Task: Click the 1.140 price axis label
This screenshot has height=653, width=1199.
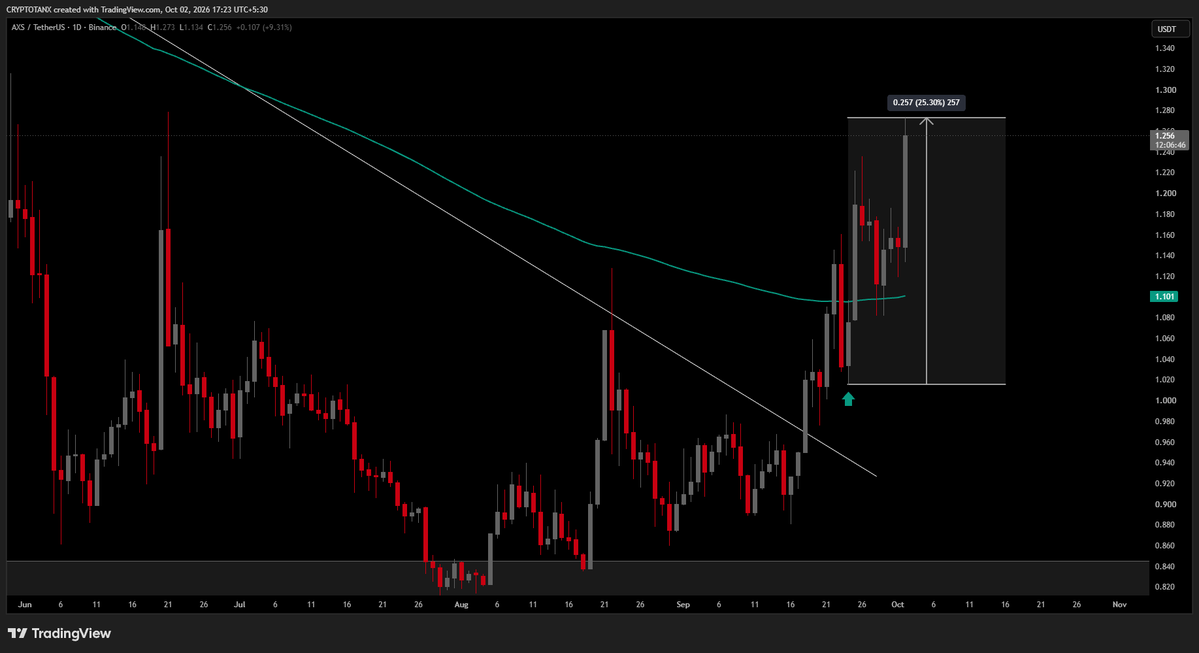Action: tap(1165, 255)
